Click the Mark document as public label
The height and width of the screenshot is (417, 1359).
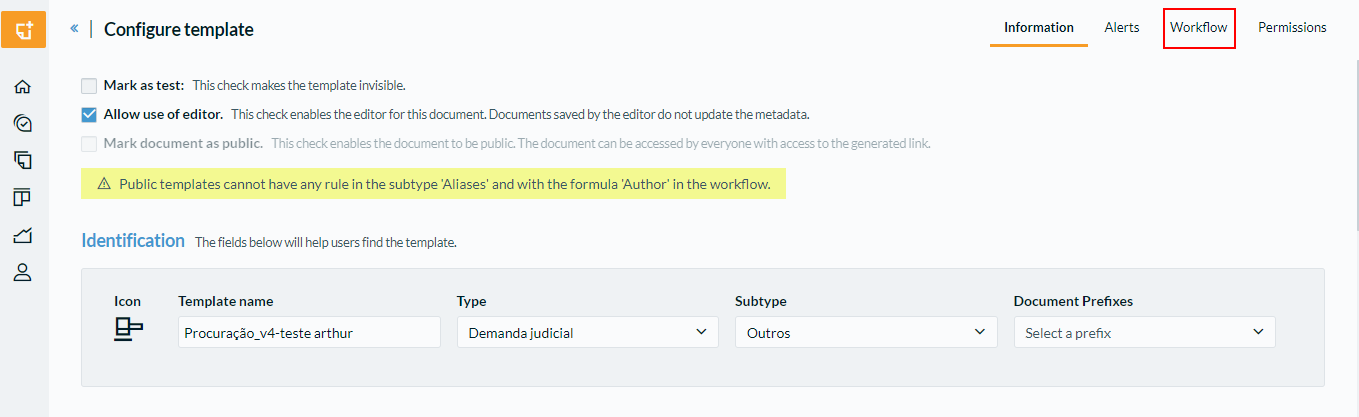tap(183, 143)
